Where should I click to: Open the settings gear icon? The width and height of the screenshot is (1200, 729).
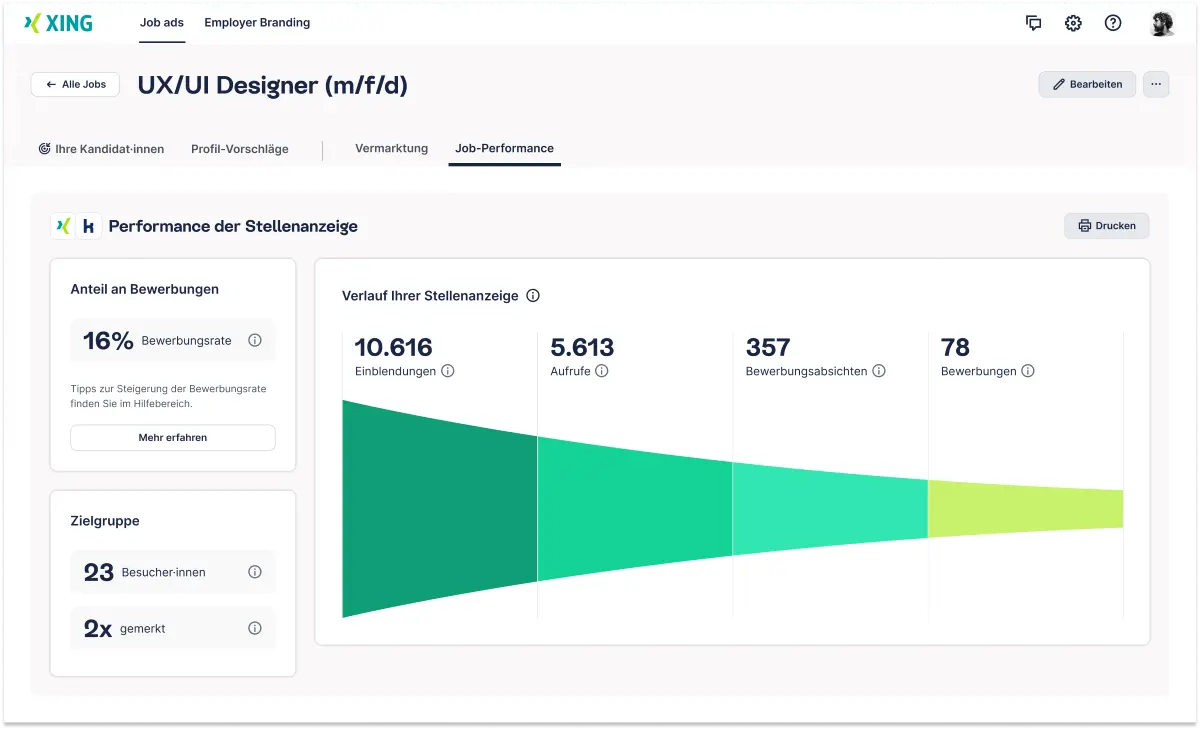coord(1073,23)
